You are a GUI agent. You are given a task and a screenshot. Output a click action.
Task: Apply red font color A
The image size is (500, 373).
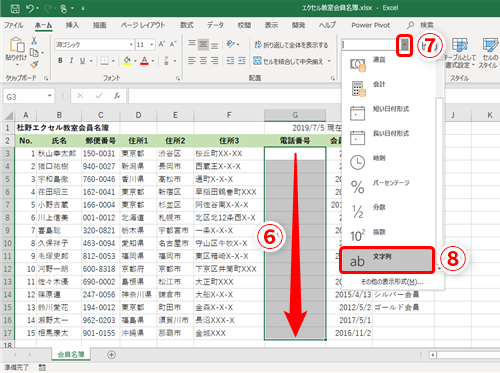click(x=144, y=61)
